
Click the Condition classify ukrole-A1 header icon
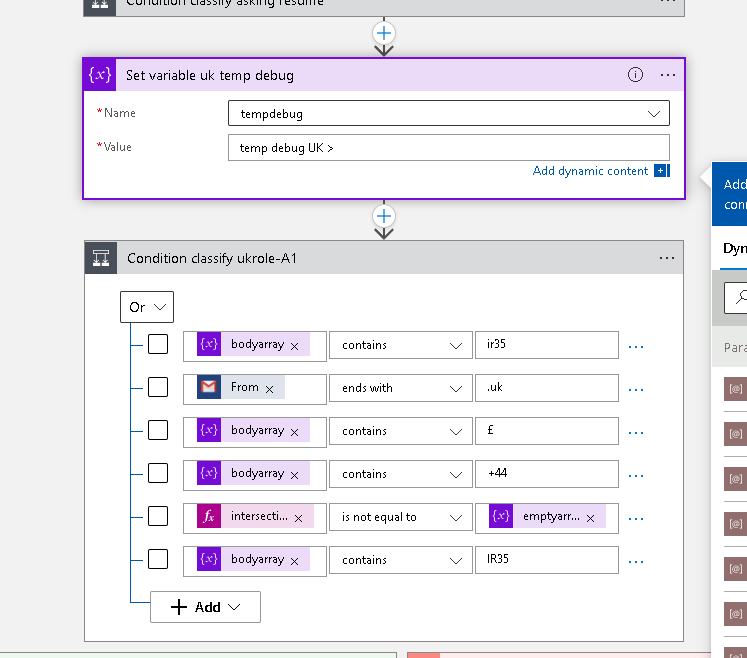(x=101, y=258)
